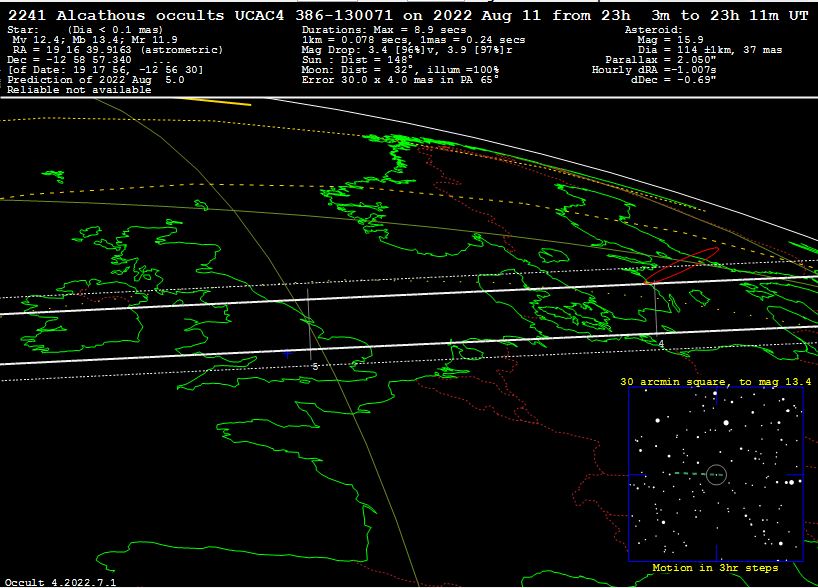Image resolution: width=818 pixels, height=588 pixels.
Task: Click the 'Moon: Dist = 32°' line
Action: [400, 70]
